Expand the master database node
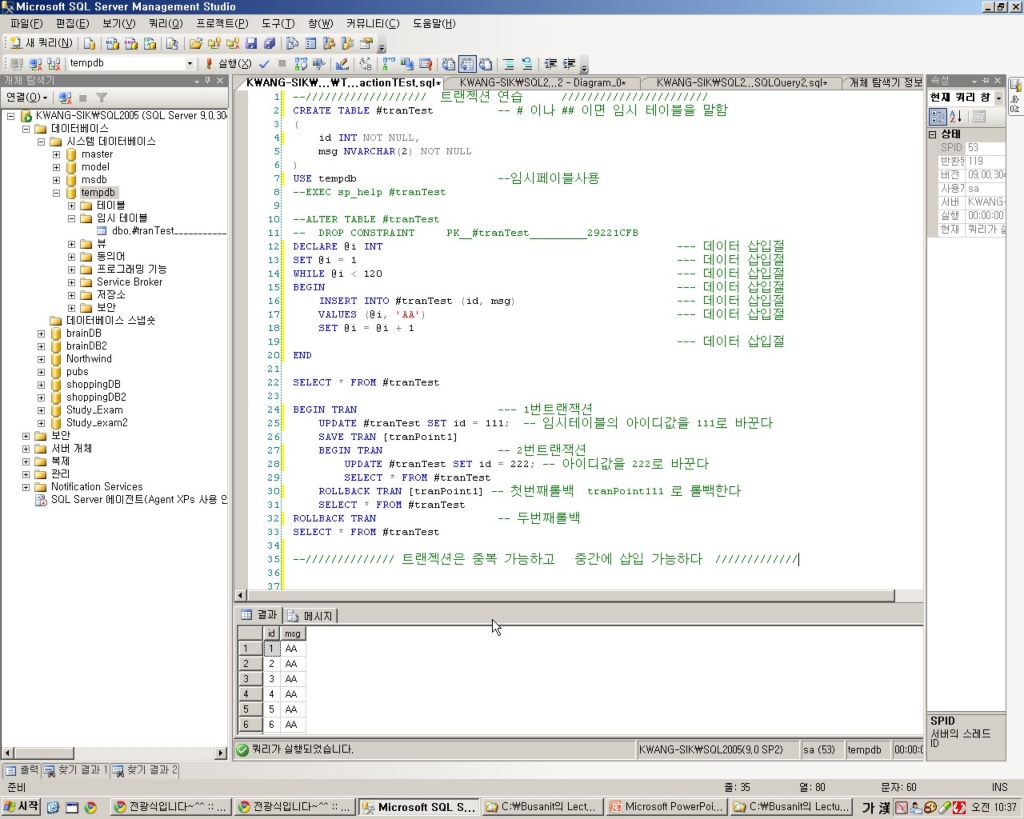 pos(56,155)
